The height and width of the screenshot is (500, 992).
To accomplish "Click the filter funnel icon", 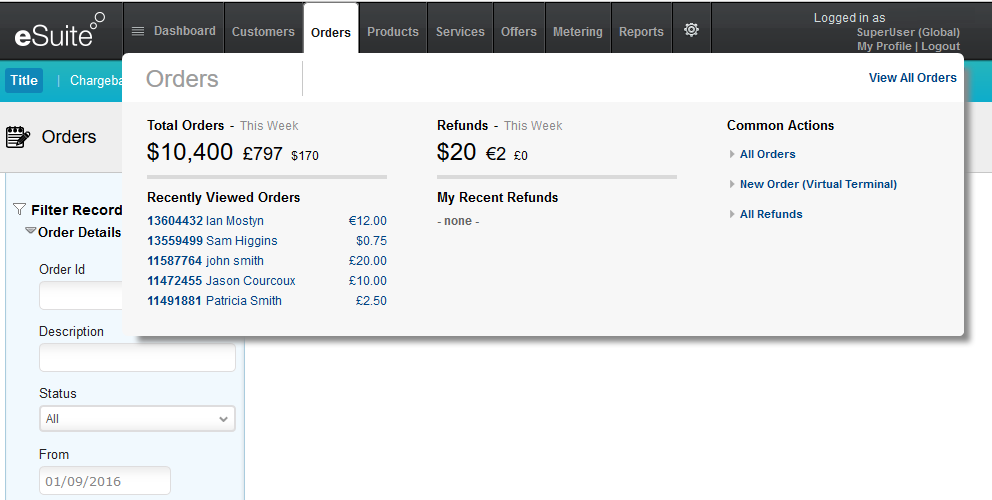I will 19,210.
